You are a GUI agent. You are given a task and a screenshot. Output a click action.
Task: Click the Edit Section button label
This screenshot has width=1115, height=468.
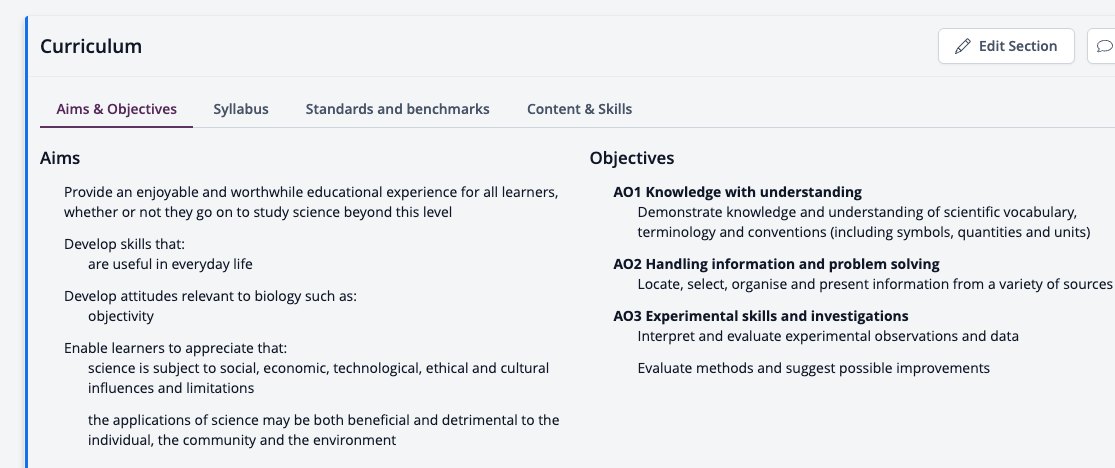pyautogui.click(x=1018, y=46)
